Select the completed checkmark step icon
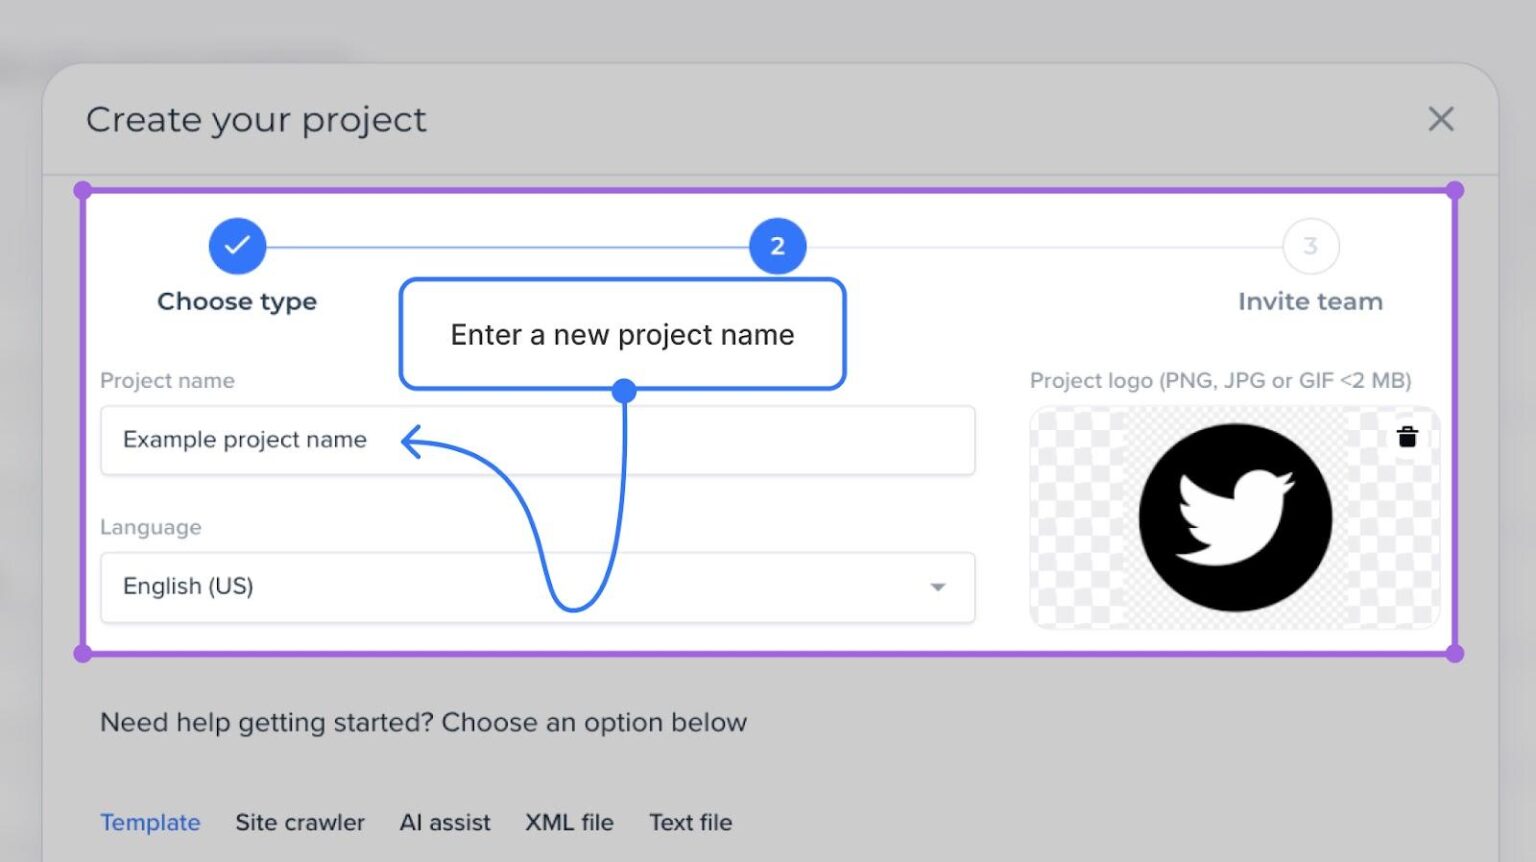 pyautogui.click(x=237, y=245)
